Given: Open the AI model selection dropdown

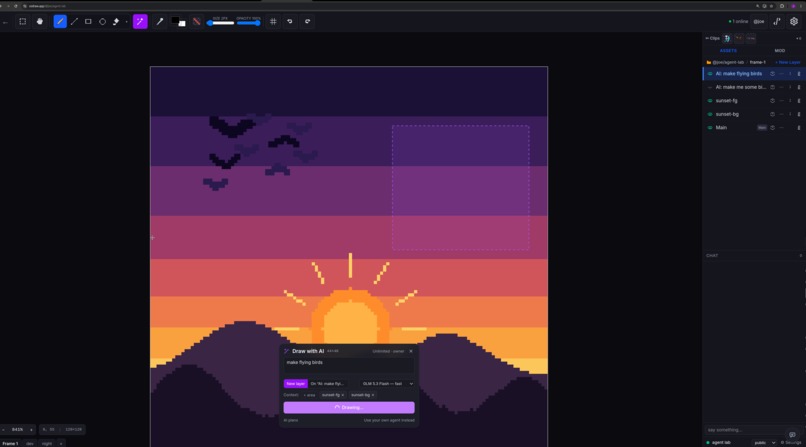Looking at the screenshot, I should click(388, 384).
